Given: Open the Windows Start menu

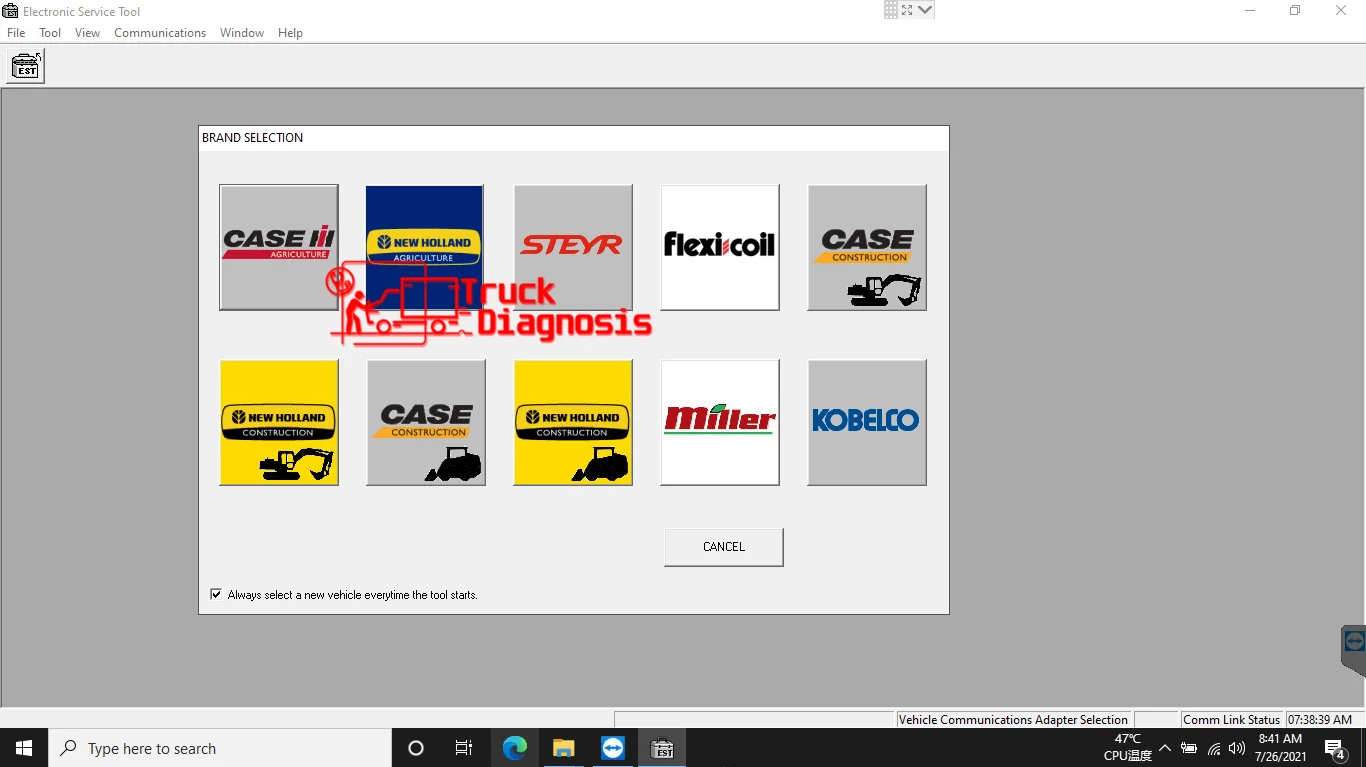Looking at the screenshot, I should click(24, 748).
